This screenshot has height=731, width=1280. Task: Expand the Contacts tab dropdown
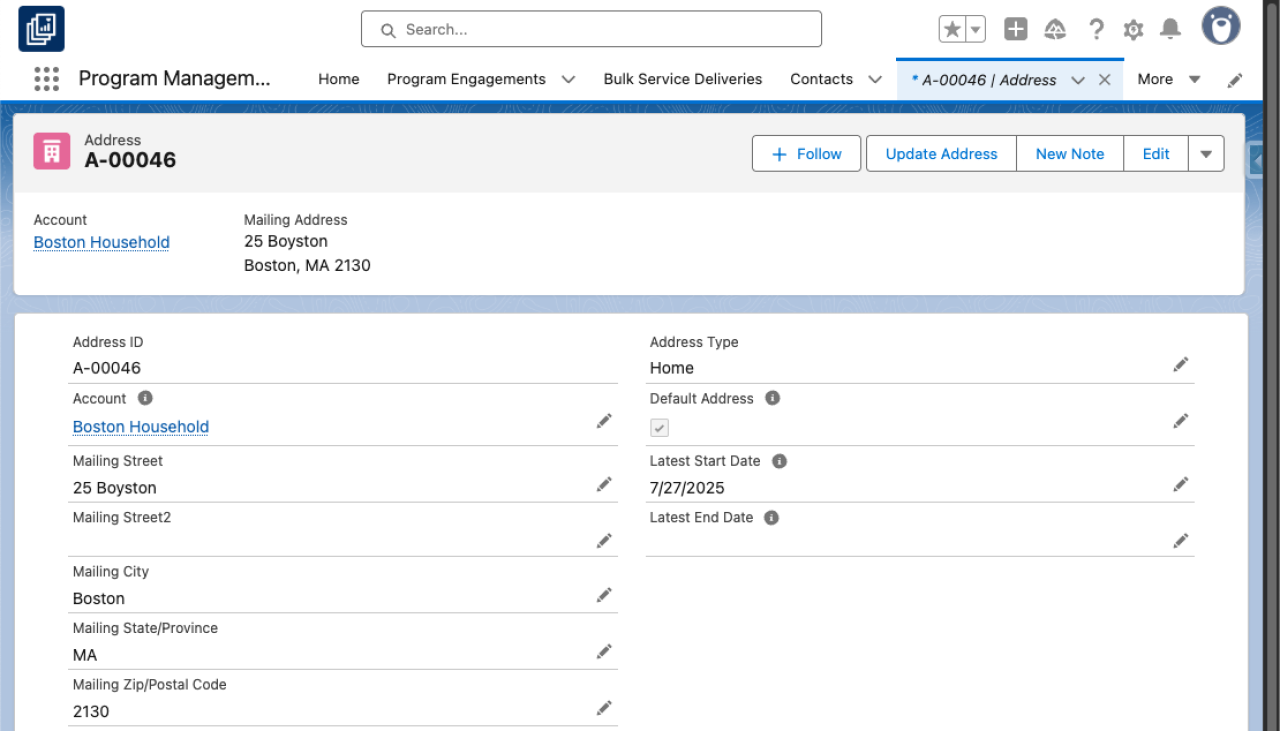tap(874, 79)
